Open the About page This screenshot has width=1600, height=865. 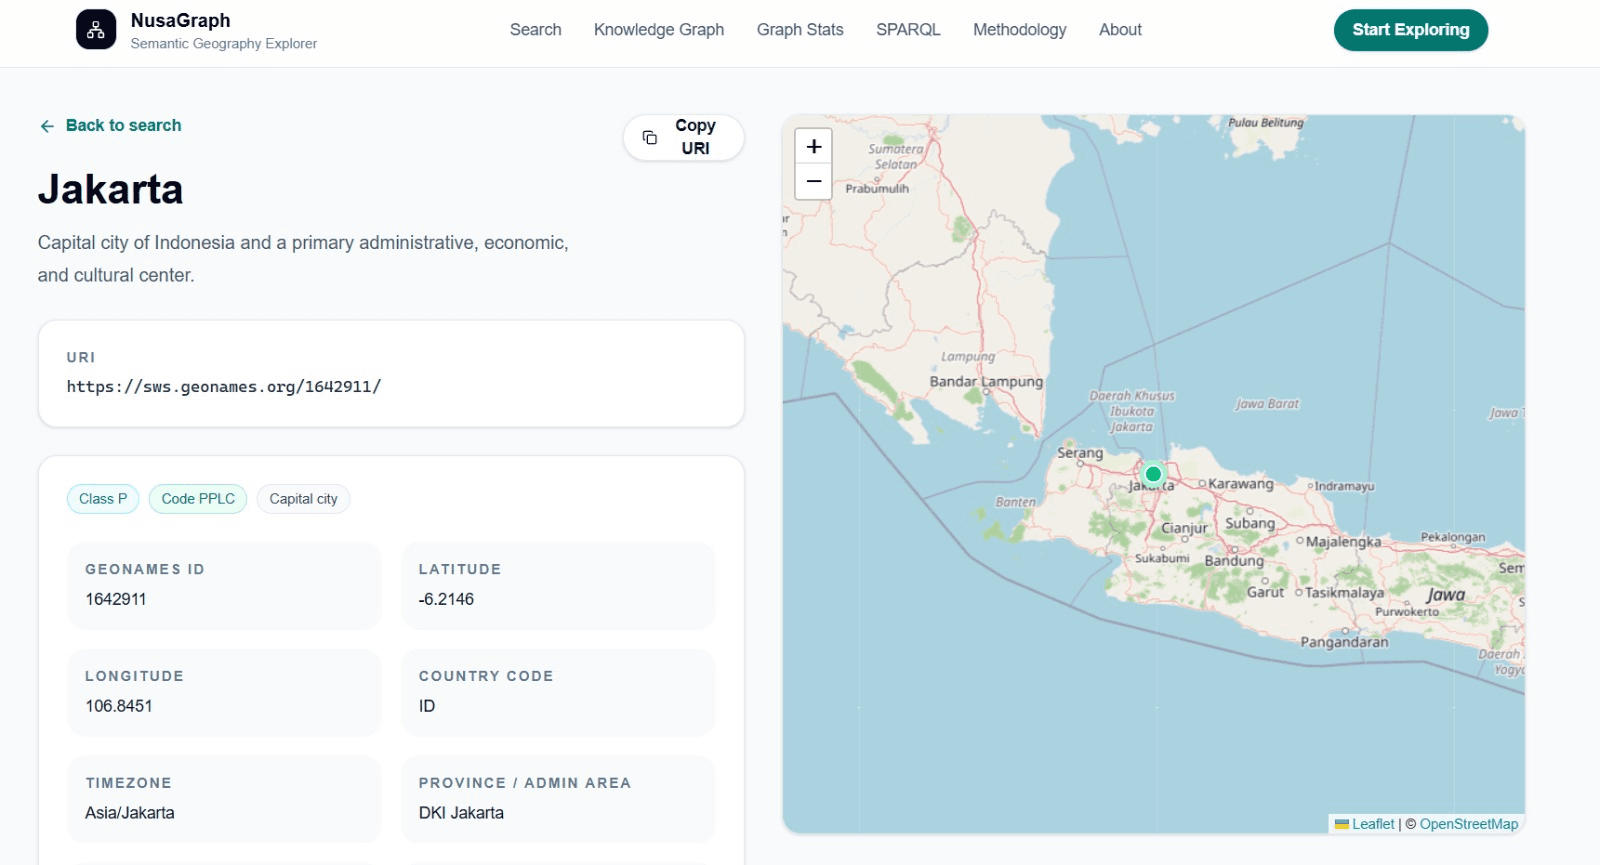[x=1120, y=30]
